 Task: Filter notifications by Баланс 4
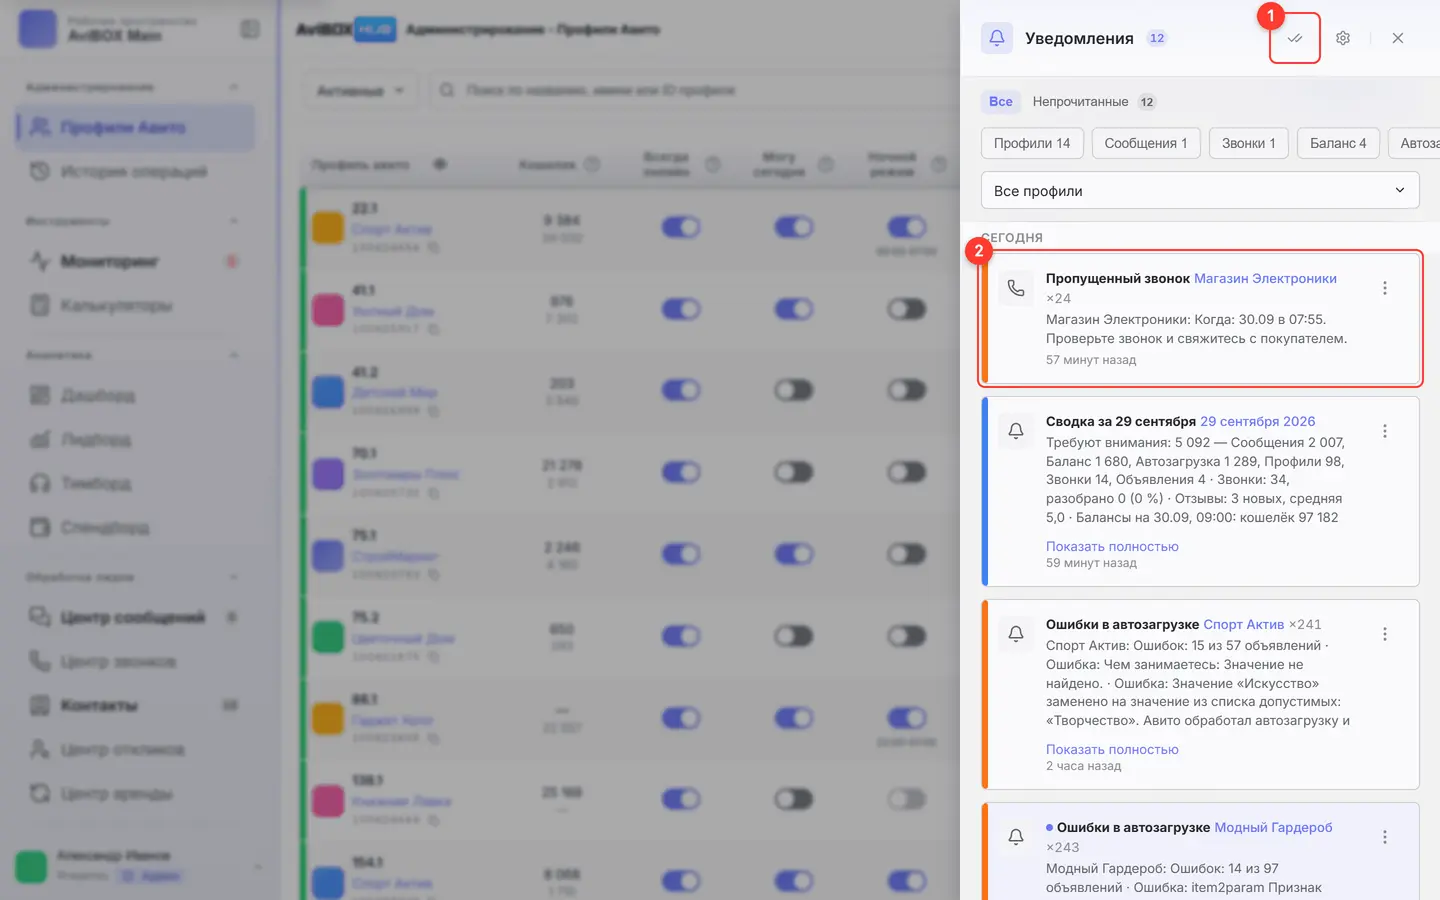(x=1338, y=143)
